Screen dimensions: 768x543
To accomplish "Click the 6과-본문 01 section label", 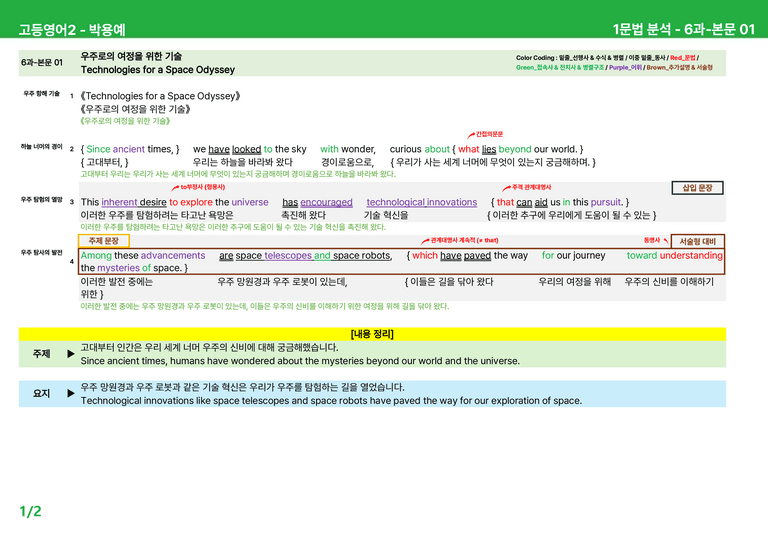I will (42, 62).
